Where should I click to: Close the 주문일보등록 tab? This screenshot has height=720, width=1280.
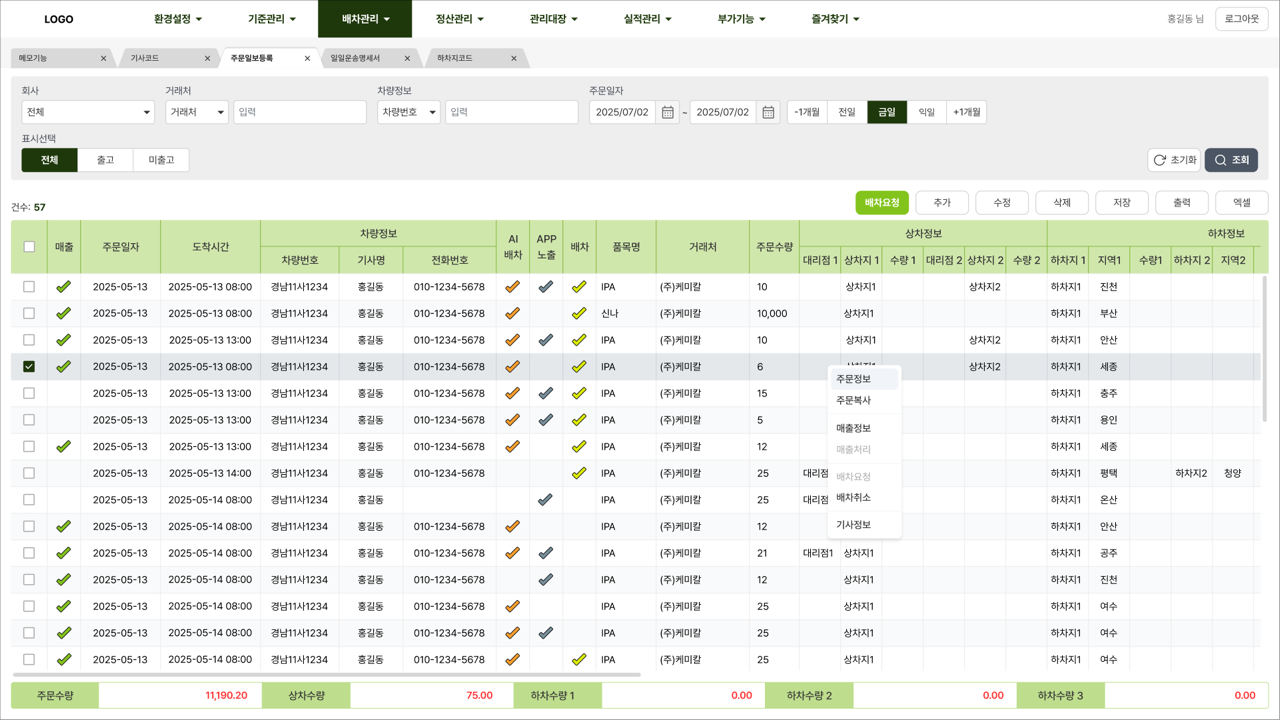(x=307, y=59)
